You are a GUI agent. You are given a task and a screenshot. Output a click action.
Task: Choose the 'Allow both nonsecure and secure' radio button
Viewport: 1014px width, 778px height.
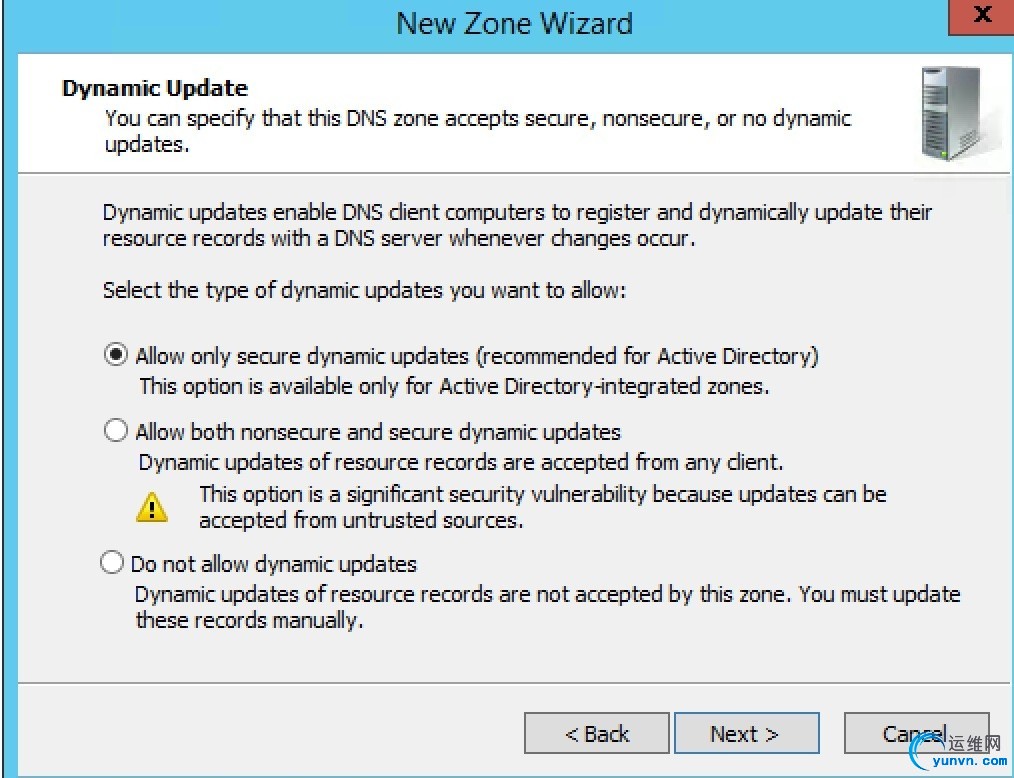tap(117, 431)
